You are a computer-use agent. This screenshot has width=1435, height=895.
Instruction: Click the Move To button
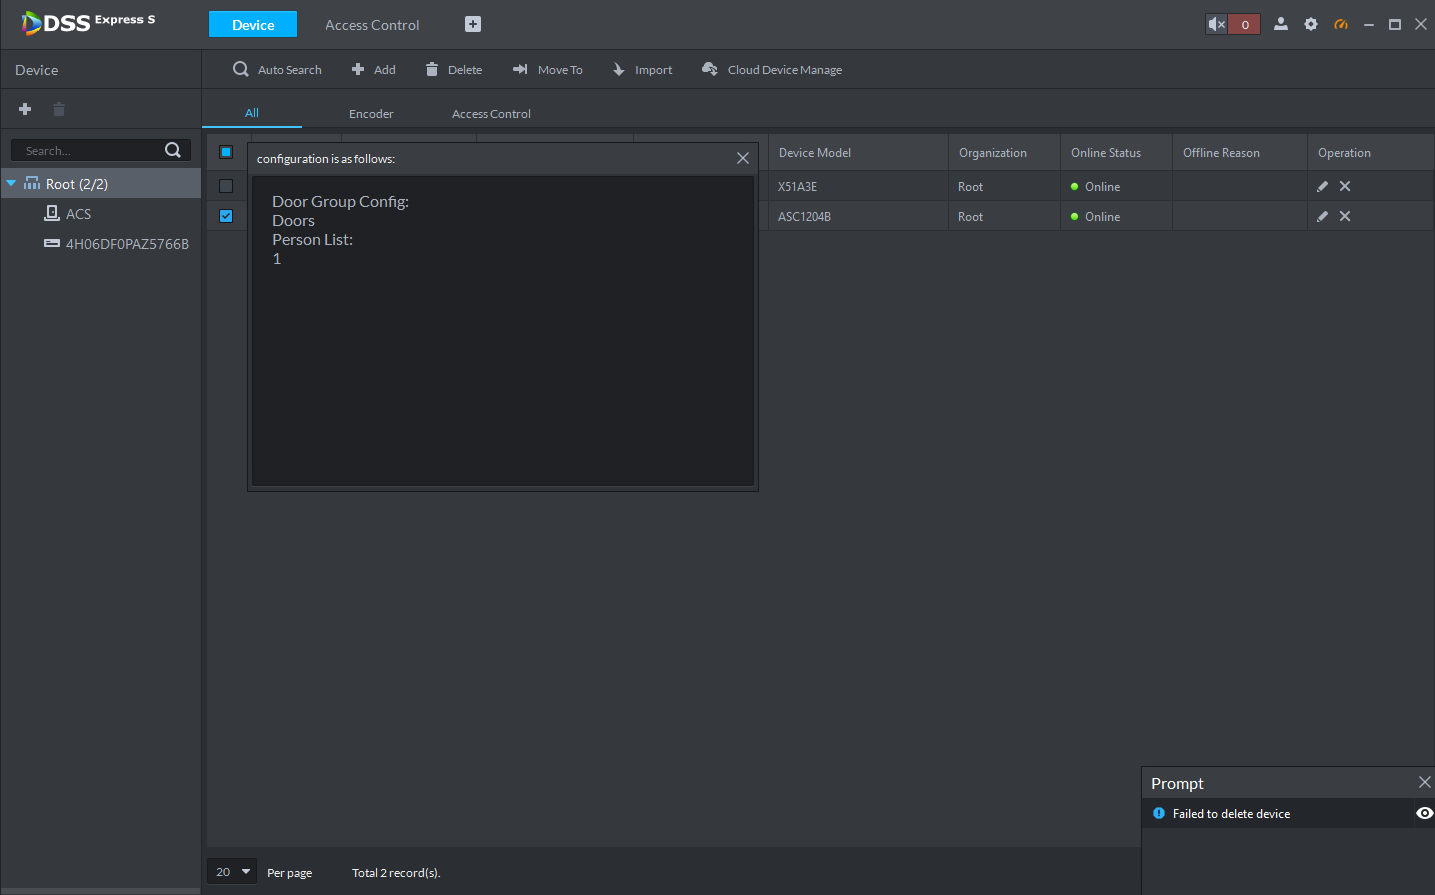pos(547,69)
